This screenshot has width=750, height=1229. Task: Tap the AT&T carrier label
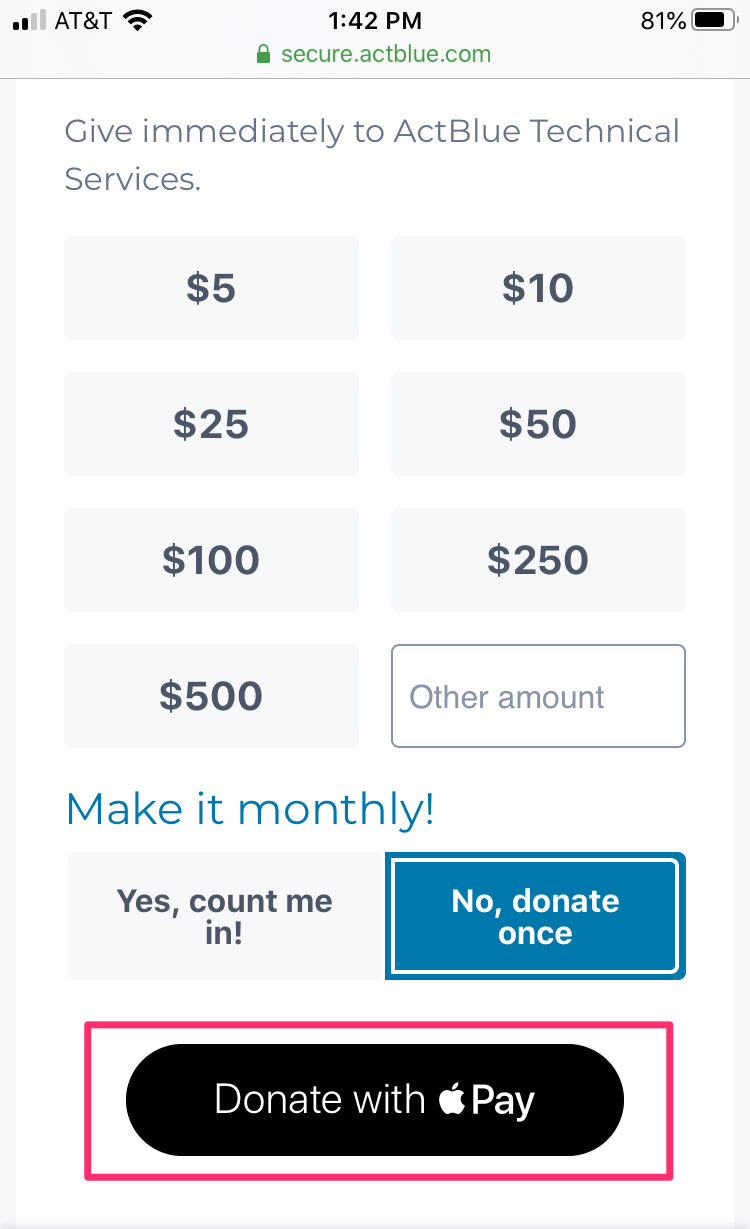tap(81, 20)
